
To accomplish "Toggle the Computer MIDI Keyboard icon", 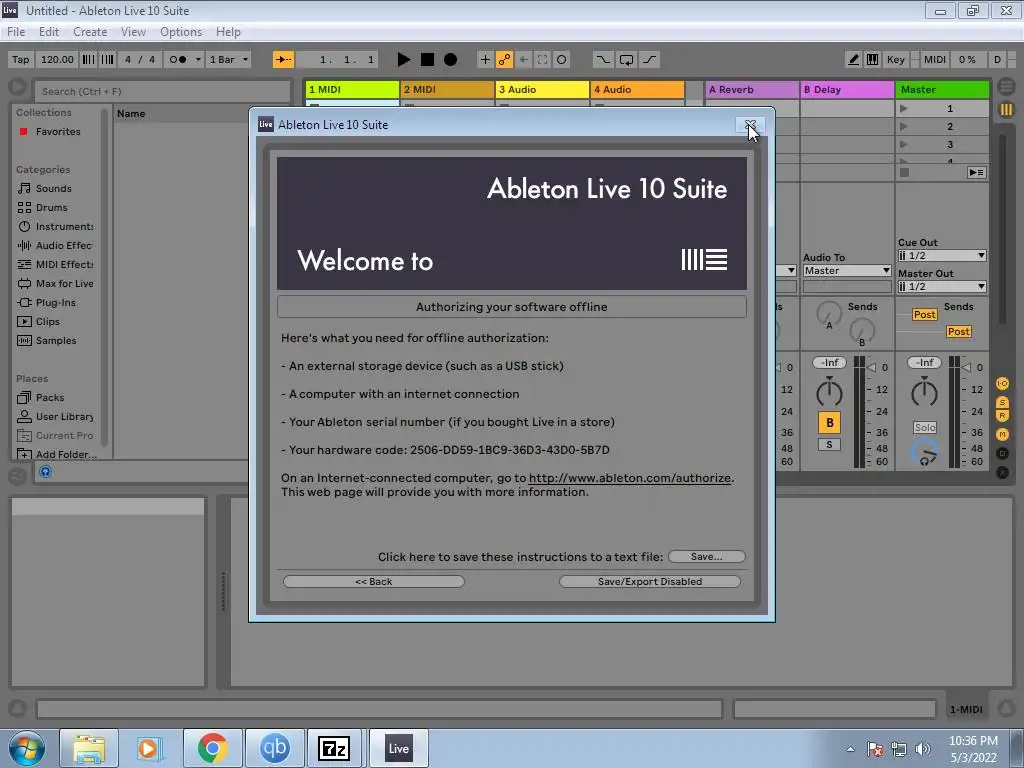I will point(872,59).
